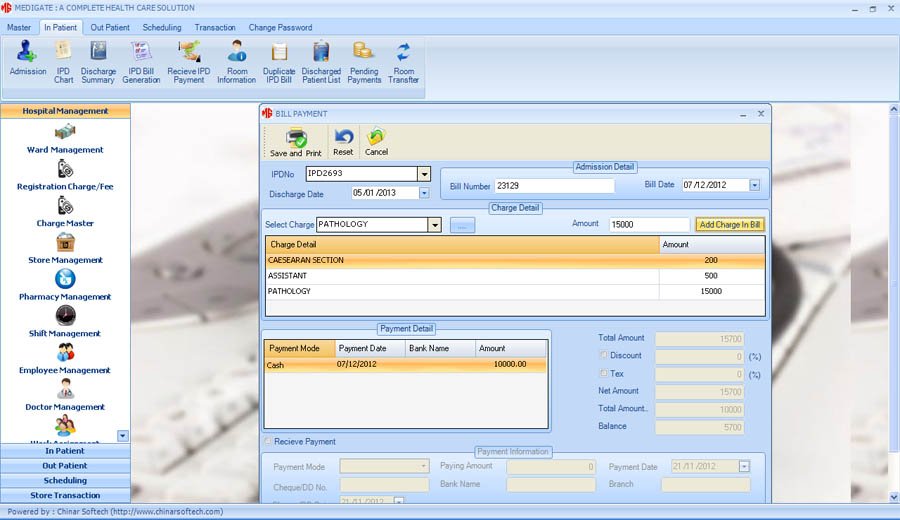Launch IPD Bill Generation
The width and height of the screenshot is (900, 520).
141,62
